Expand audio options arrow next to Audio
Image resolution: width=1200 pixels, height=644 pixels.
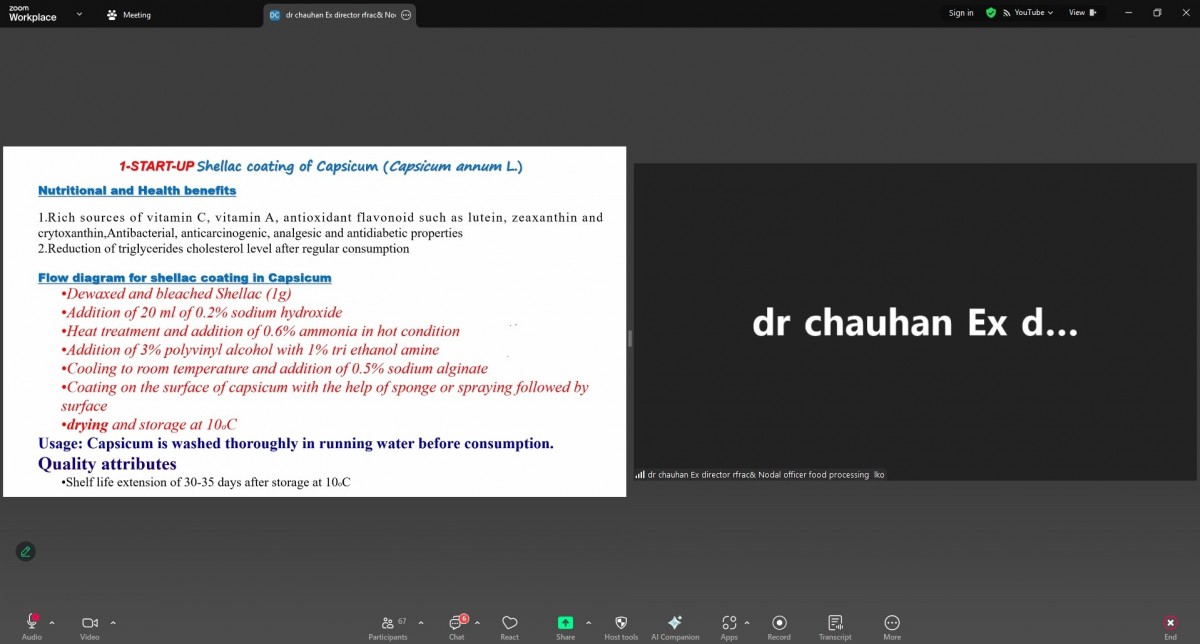52,622
